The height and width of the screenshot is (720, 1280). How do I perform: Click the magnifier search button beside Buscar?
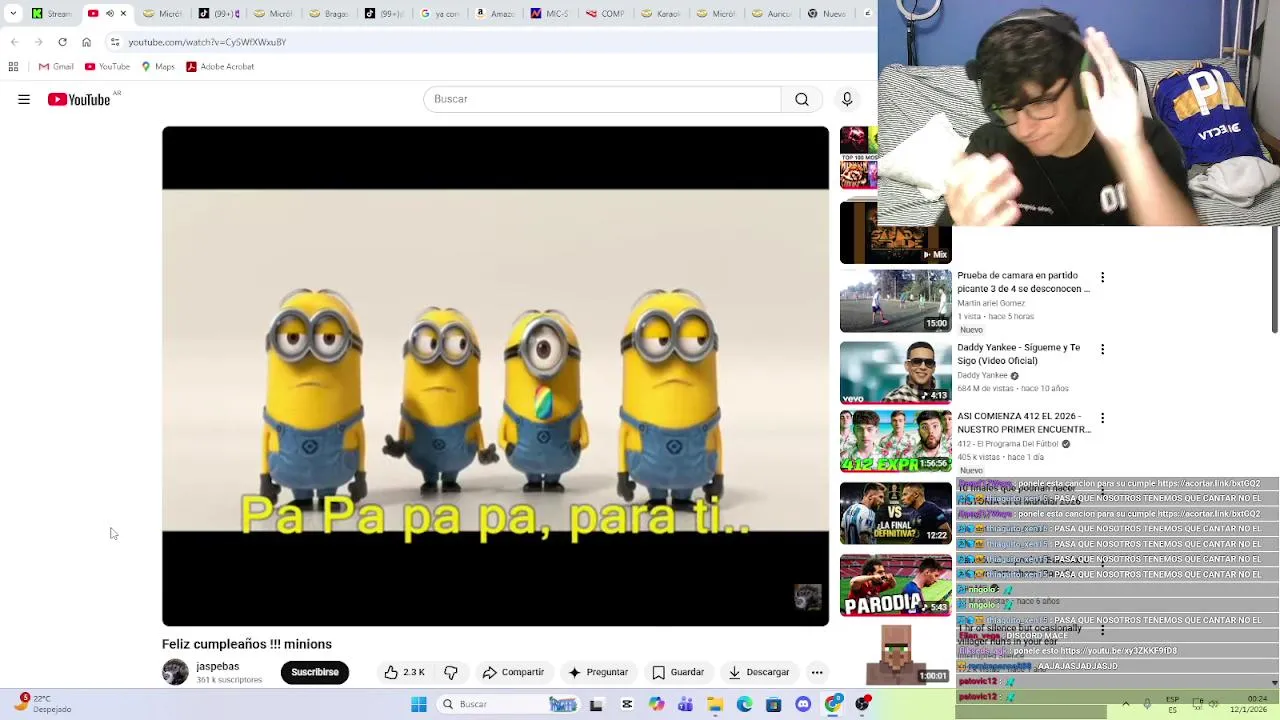(x=802, y=99)
